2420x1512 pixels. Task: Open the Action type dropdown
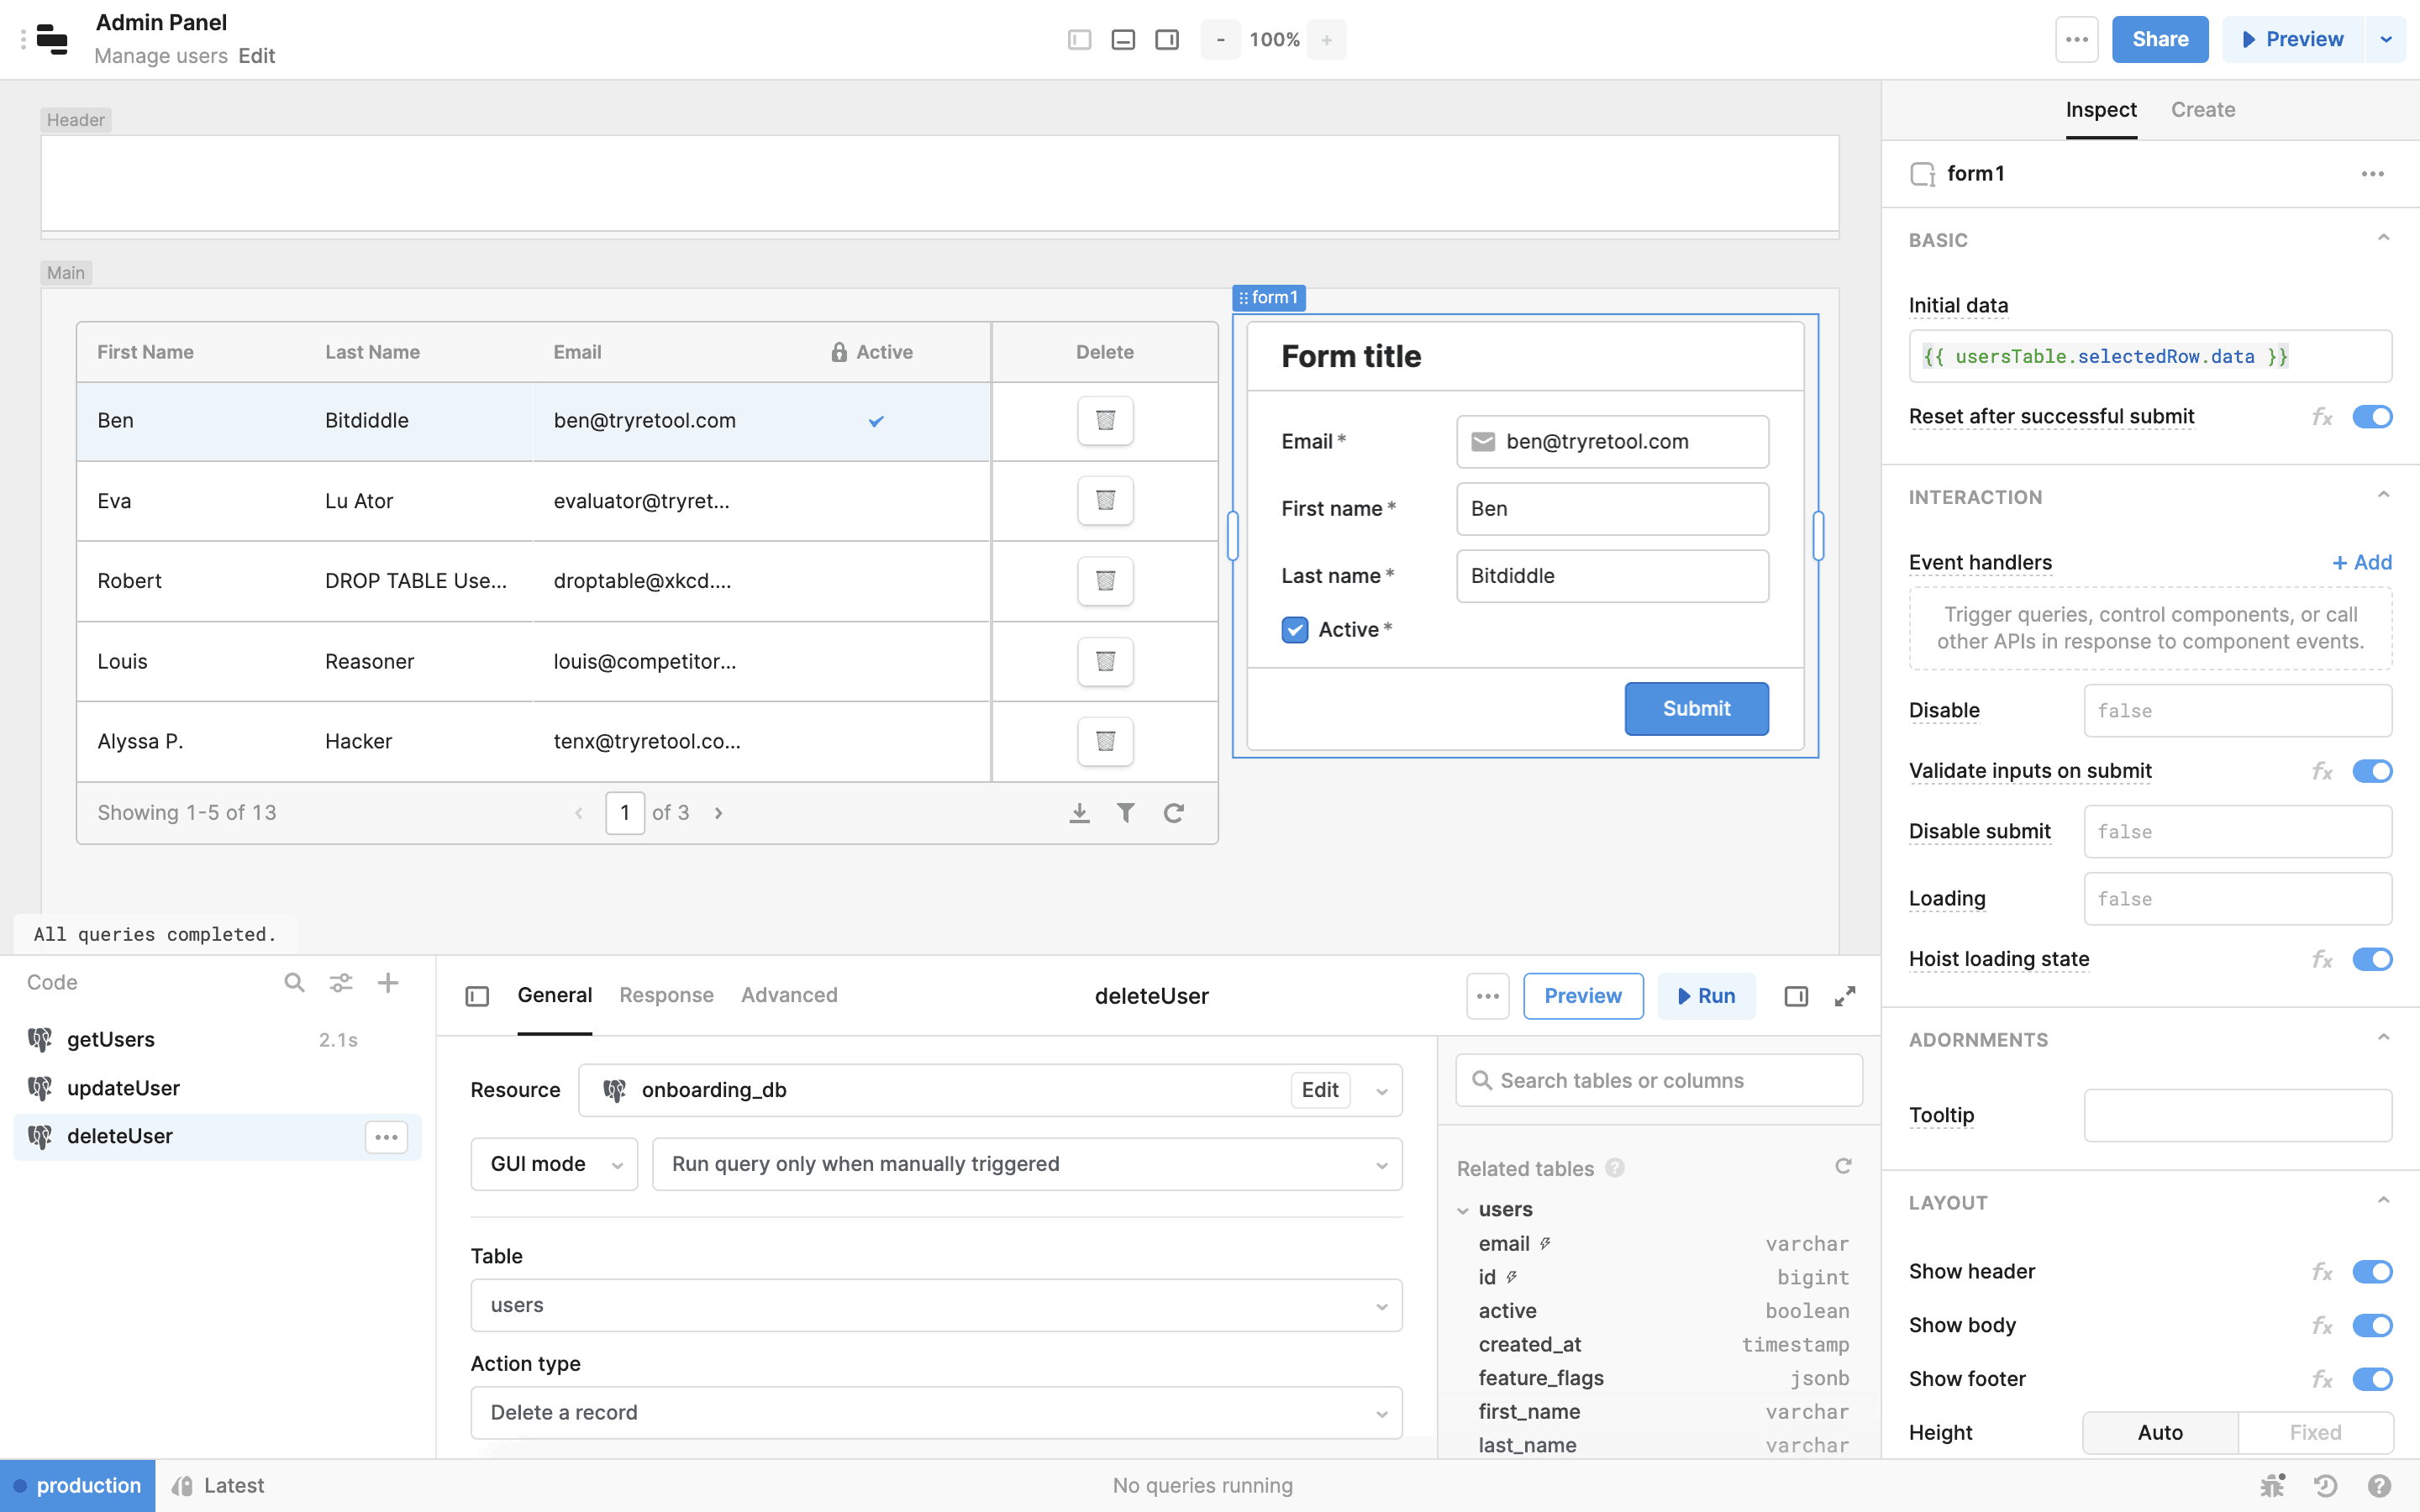(x=936, y=1412)
